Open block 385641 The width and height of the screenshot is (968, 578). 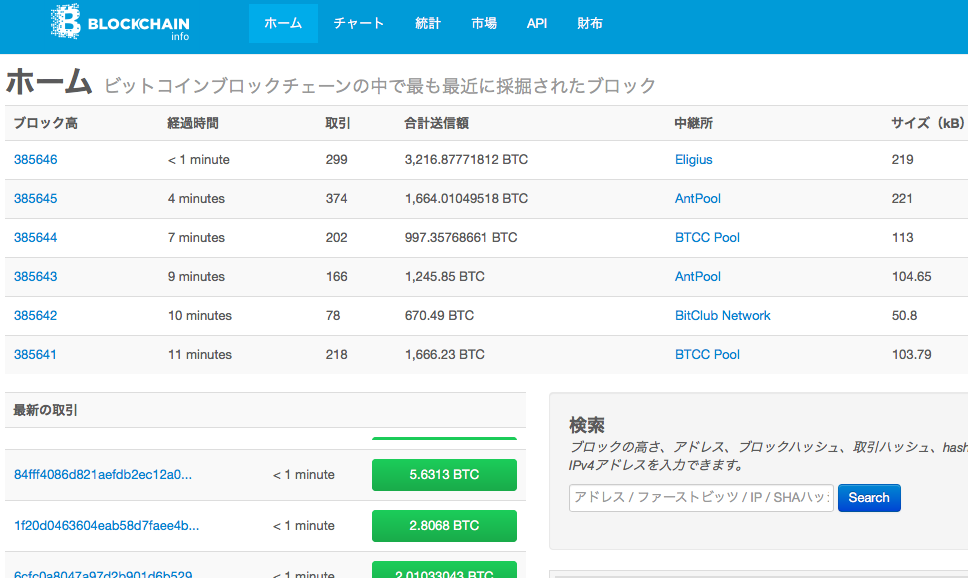35,354
